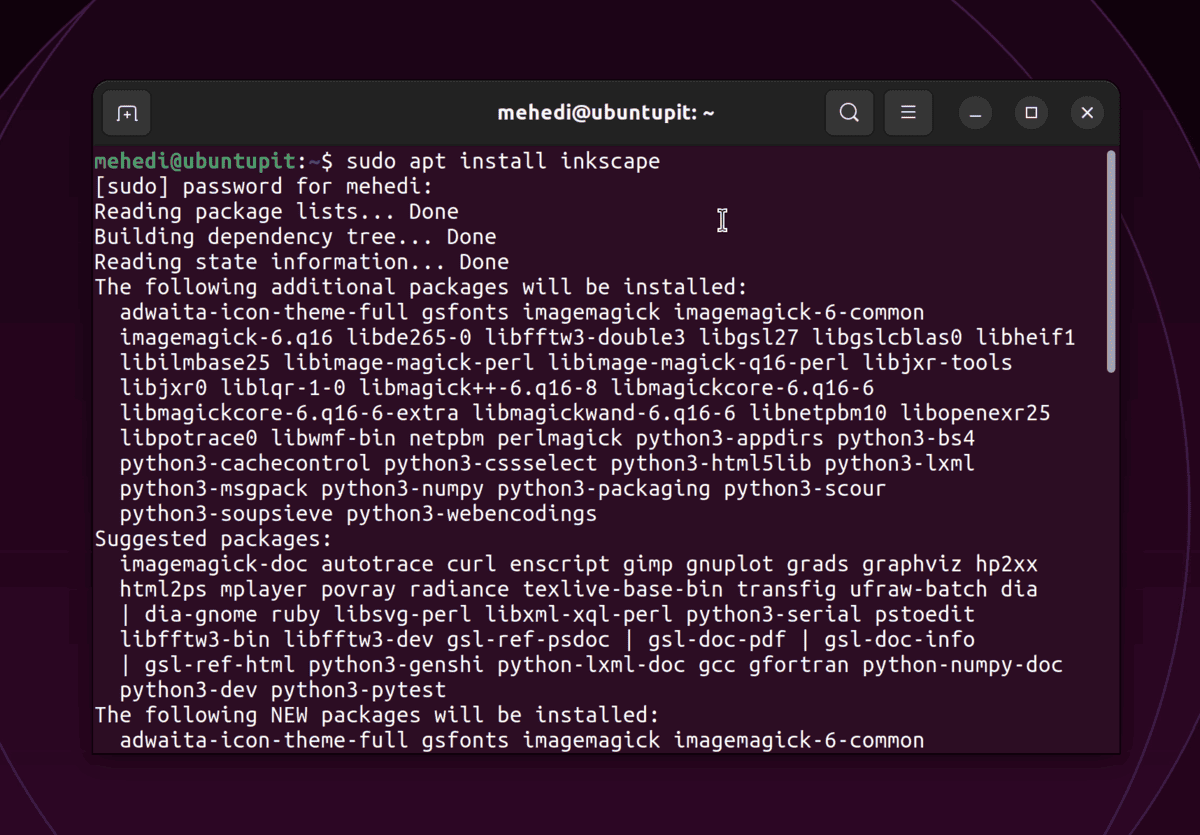Click the suggested package gnuplot
Screen dimensions: 1200x835
pos(730,564)
